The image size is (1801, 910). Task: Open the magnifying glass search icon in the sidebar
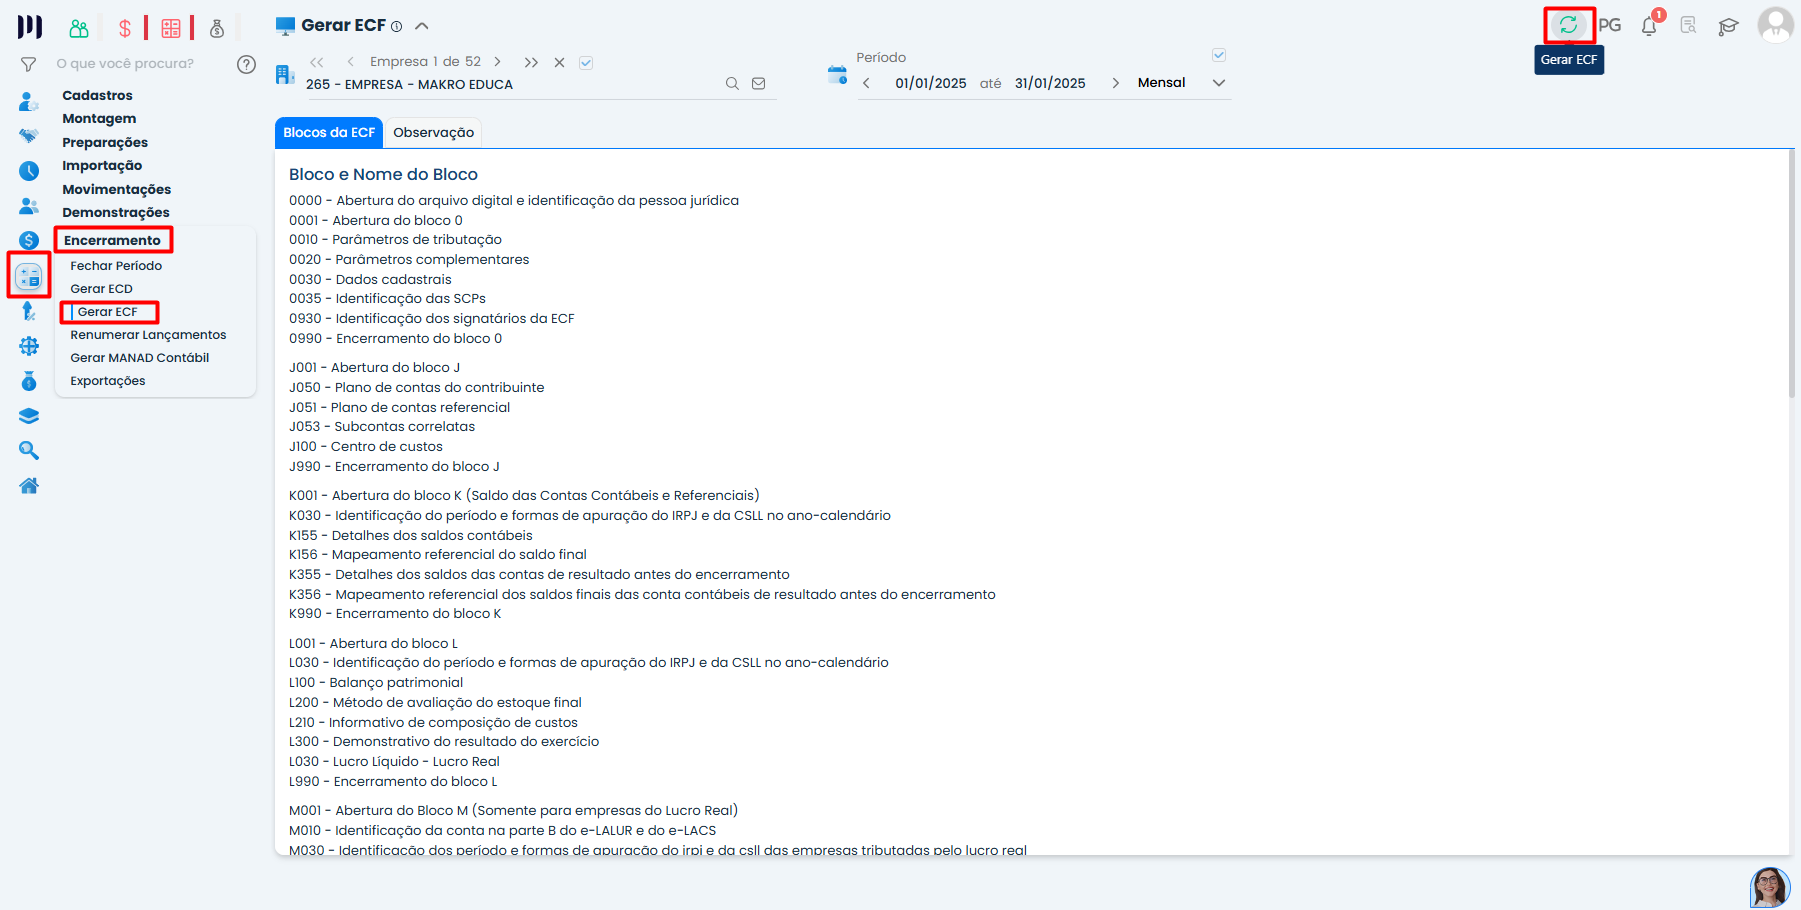coord(28,450)
